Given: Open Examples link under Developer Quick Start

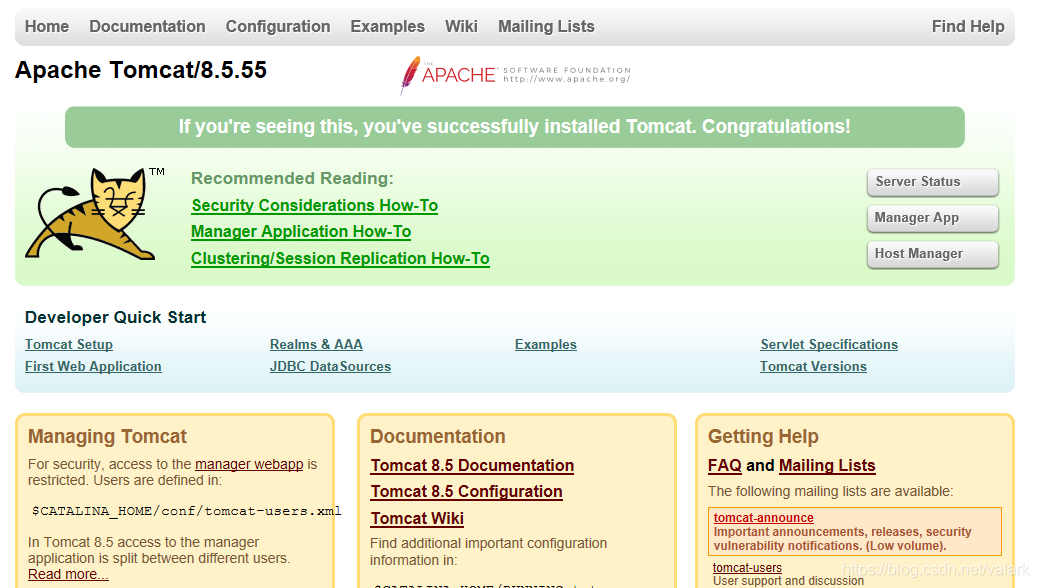Looking at the screenshot, I should tap(546, 345).
